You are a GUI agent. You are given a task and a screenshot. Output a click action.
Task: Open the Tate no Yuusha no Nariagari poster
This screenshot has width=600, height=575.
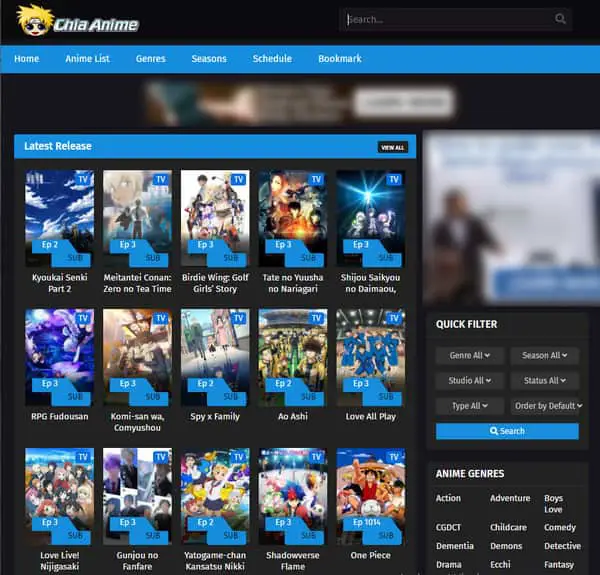(x=293, y=218)
